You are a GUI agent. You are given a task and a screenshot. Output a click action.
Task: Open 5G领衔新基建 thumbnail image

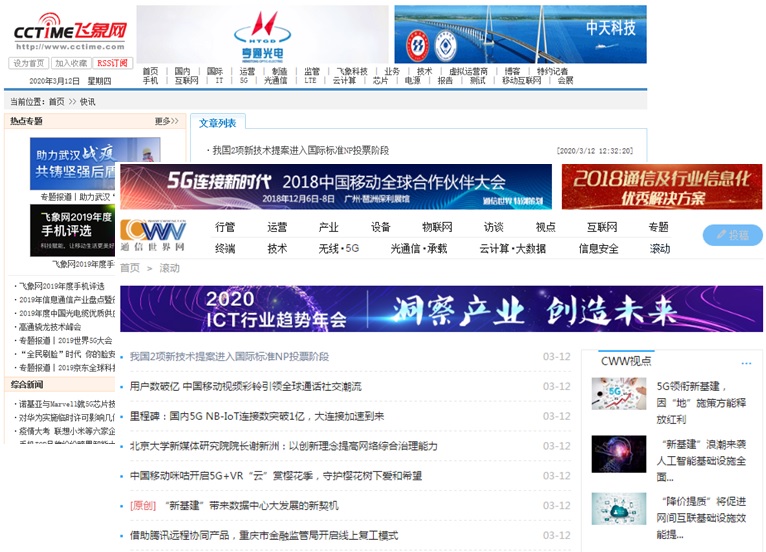pos(618,393)
